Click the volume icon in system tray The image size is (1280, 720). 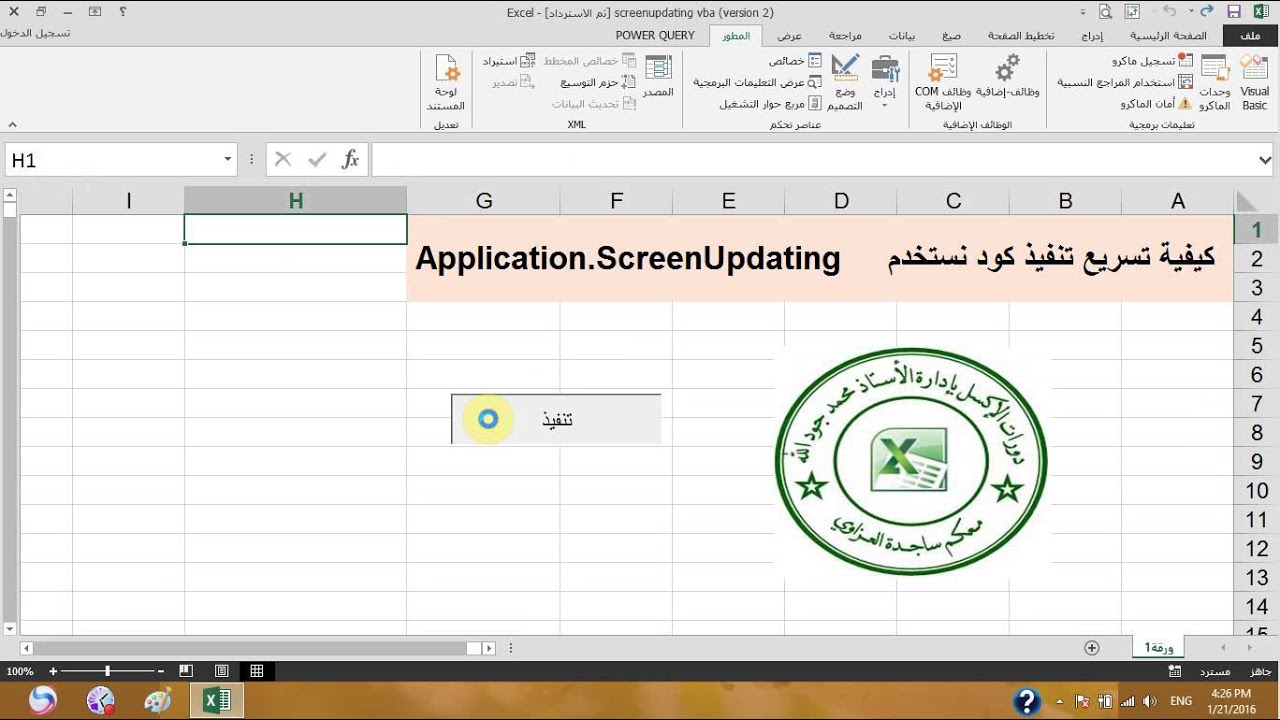(1149, 700)
